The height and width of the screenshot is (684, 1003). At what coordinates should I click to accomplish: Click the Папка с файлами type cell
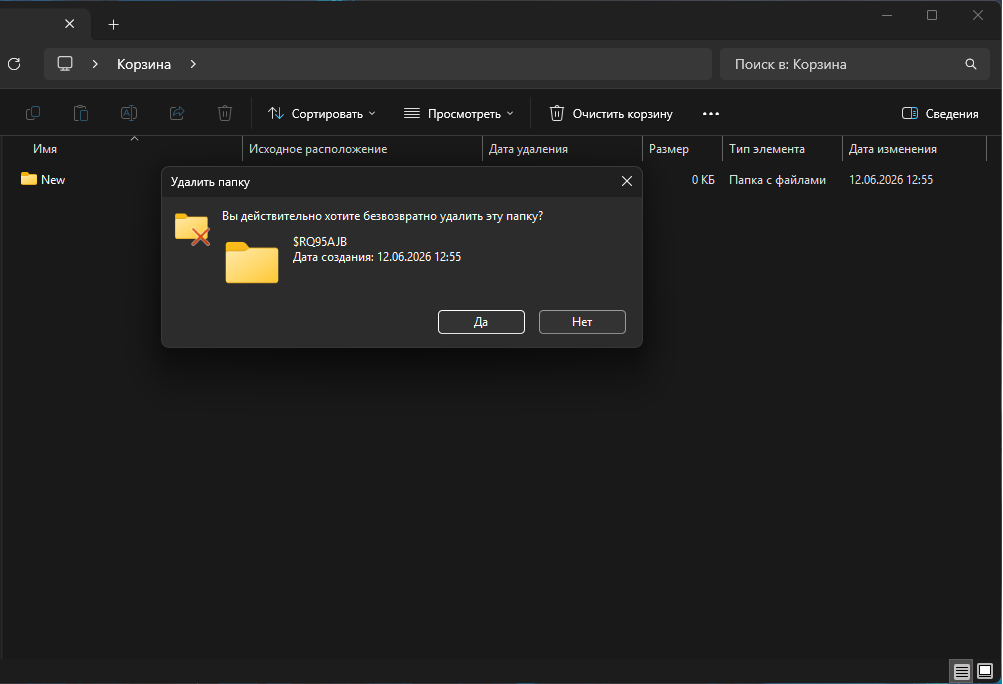pyautogui.click(x=777, y=180)
